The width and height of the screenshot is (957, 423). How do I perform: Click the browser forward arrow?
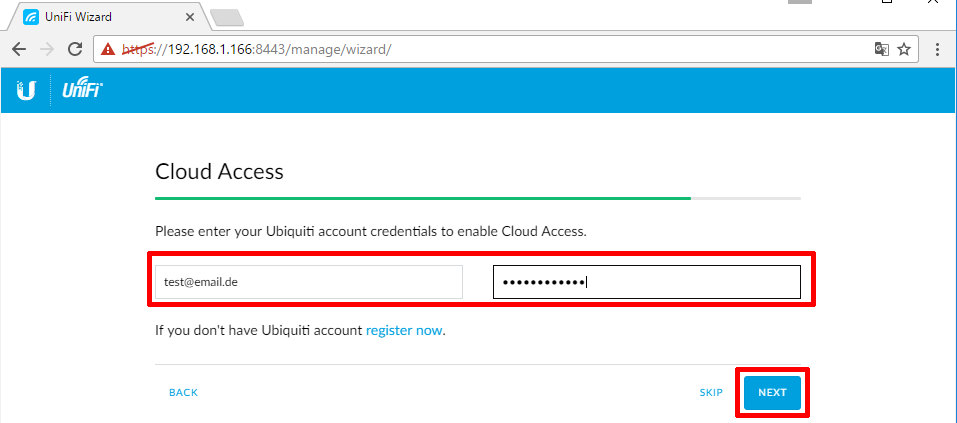tap(47, 49)
